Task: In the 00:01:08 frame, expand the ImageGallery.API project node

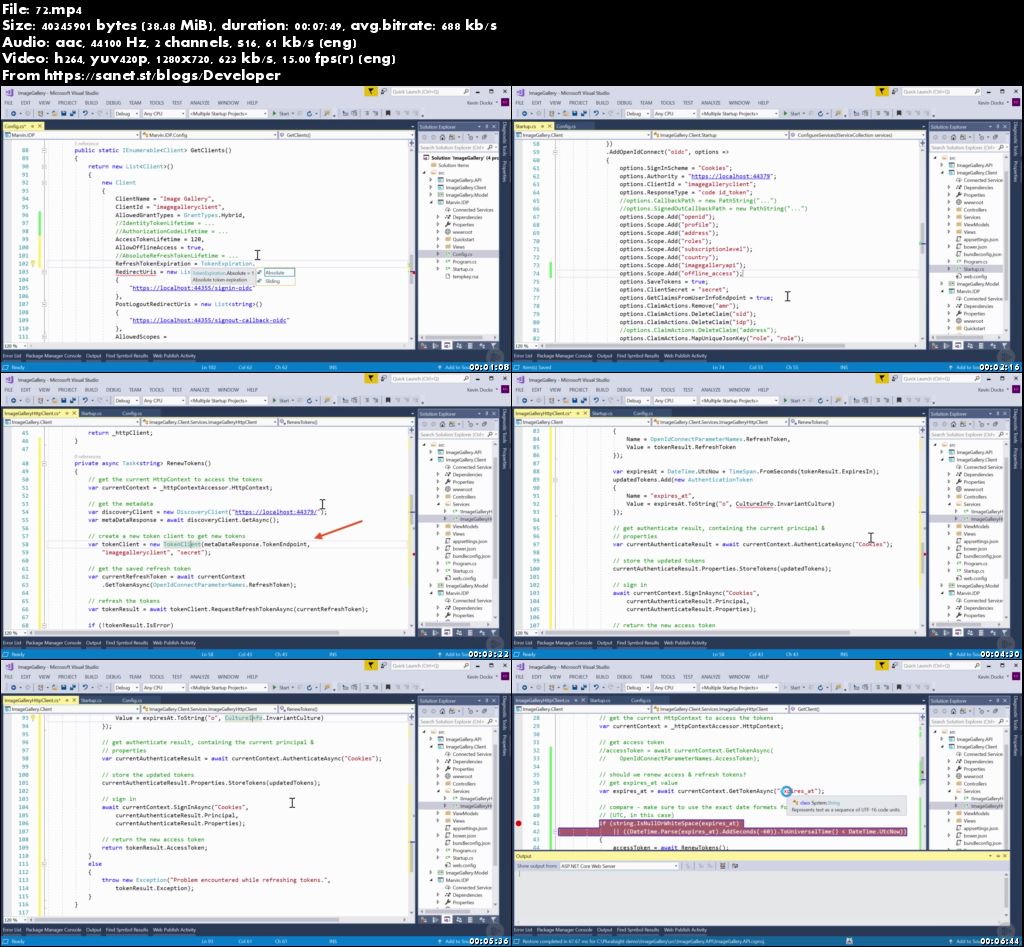Action: [x=430, y=180]
